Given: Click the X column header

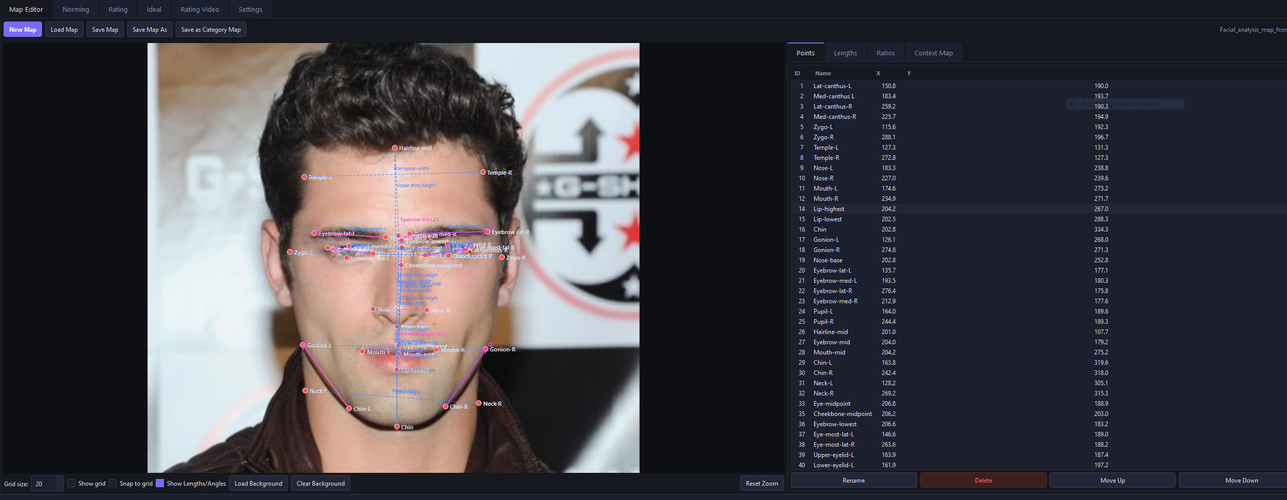Looking at the screenshot, I should pos(879,73).
